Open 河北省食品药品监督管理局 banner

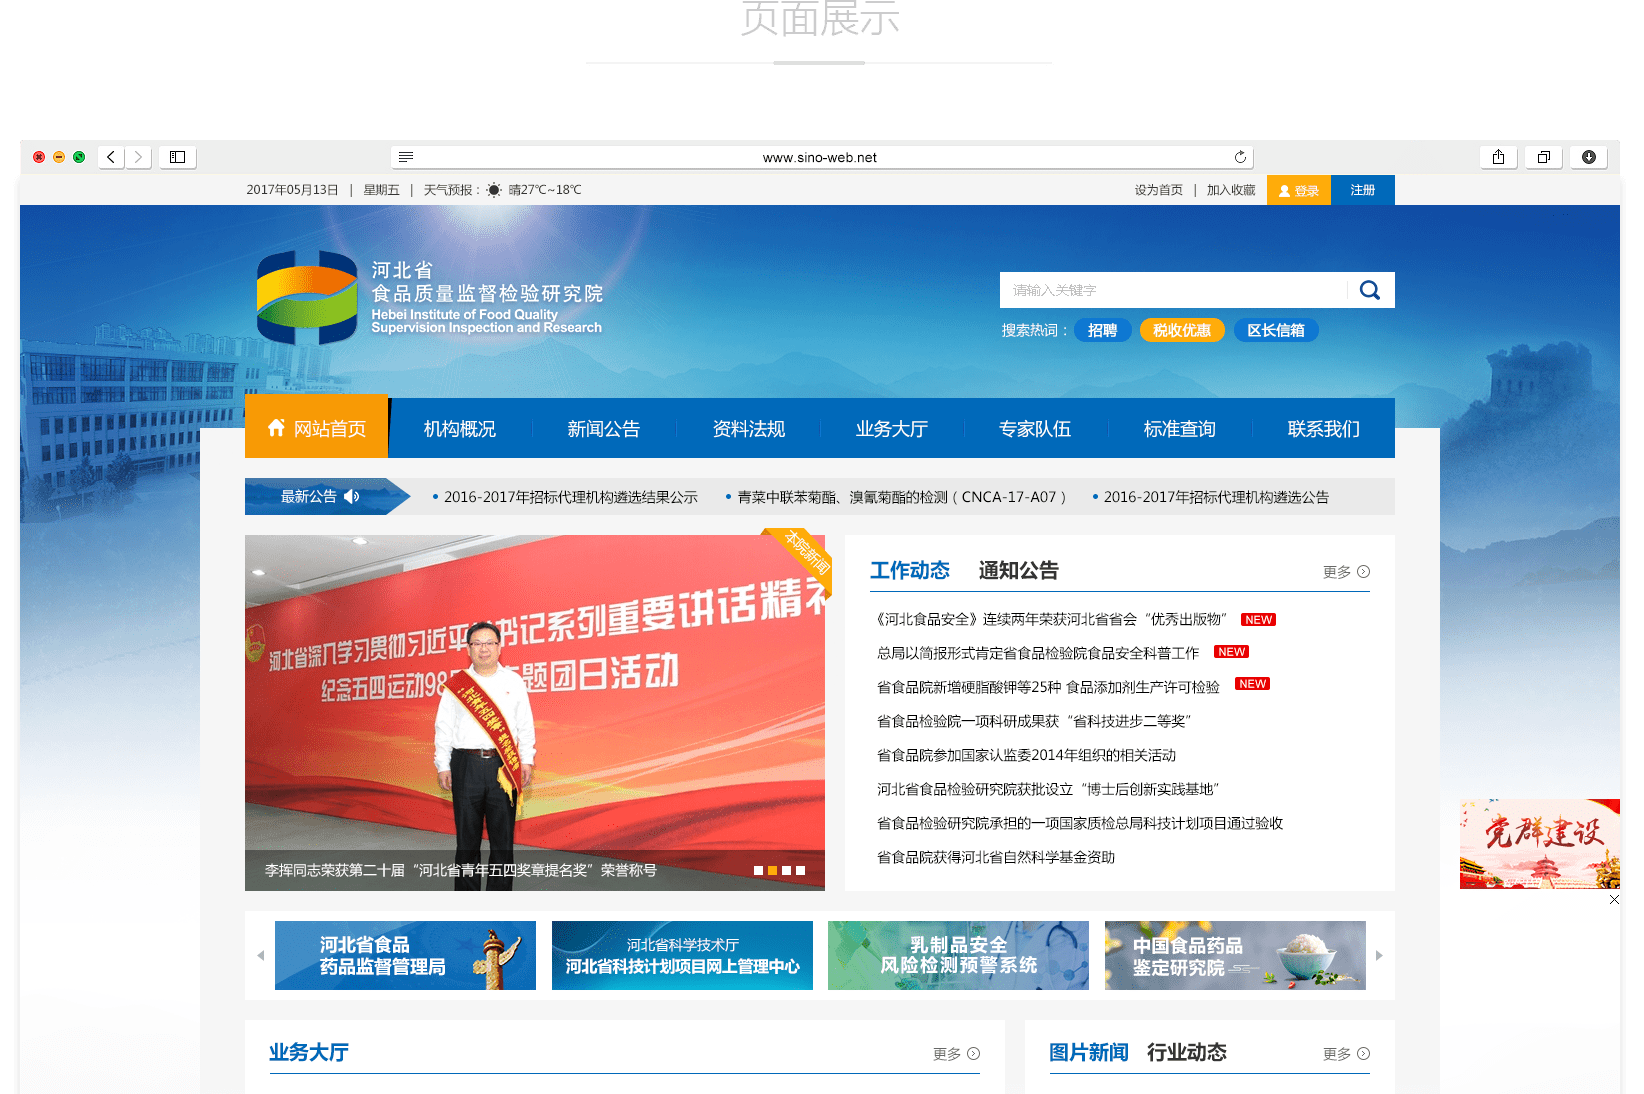click(x=405, y=956)
